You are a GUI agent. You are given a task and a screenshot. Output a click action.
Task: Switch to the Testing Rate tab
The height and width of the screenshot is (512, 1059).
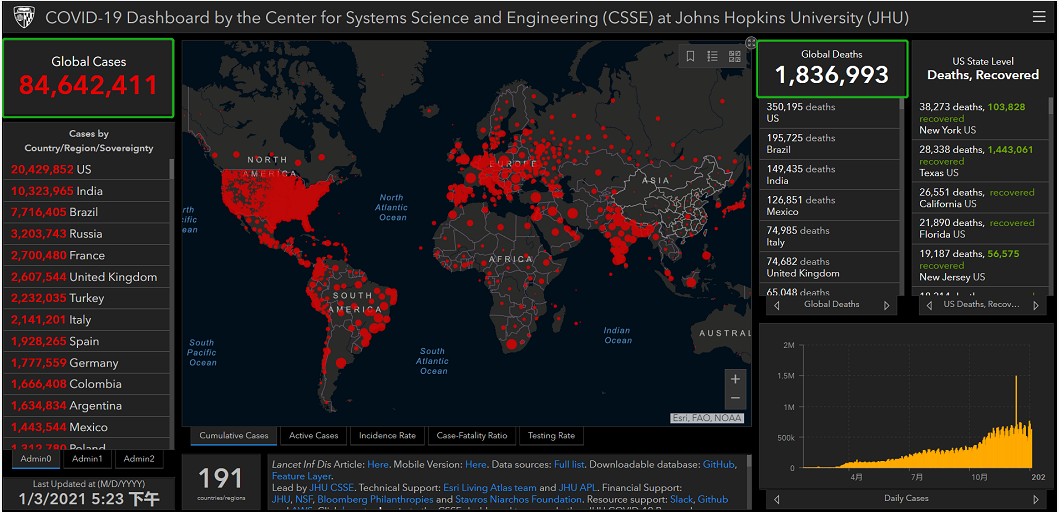tap(551, 436)
